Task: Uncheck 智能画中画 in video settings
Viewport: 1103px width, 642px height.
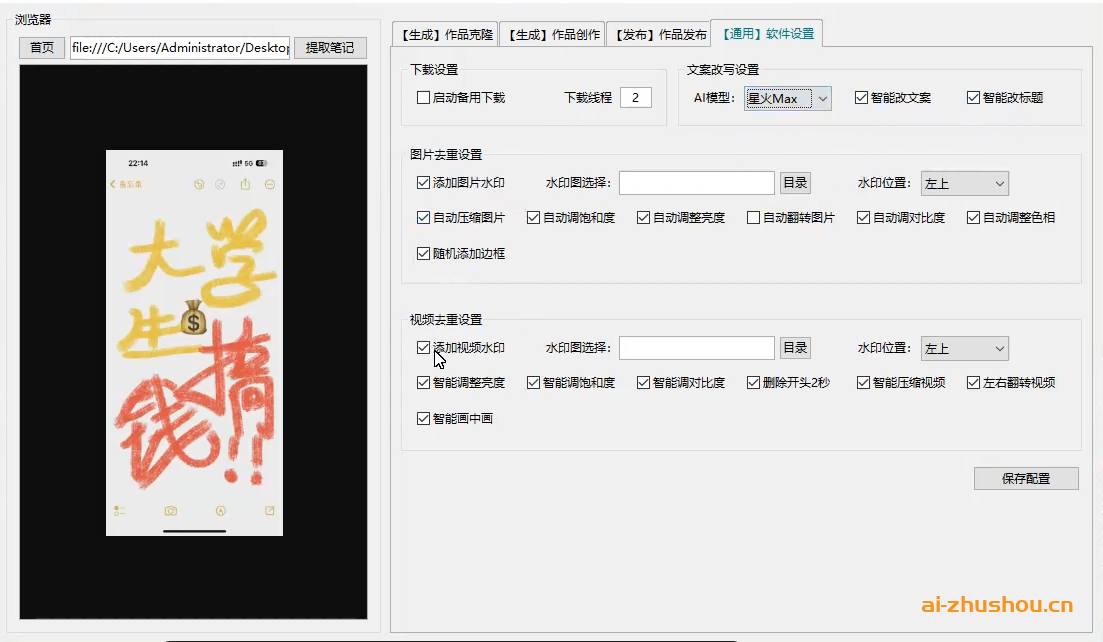Action: (x=423, y=417)
